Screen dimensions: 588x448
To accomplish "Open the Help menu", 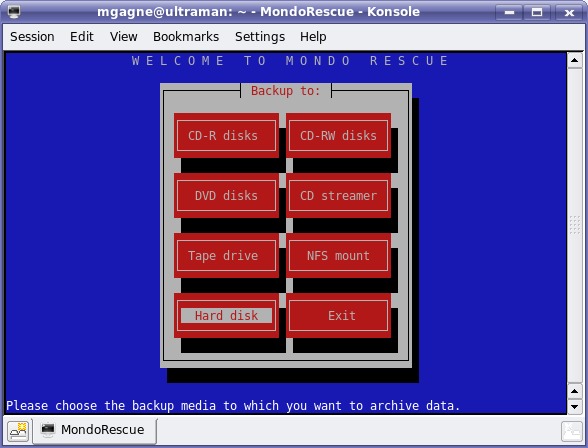I will [313, 37].
